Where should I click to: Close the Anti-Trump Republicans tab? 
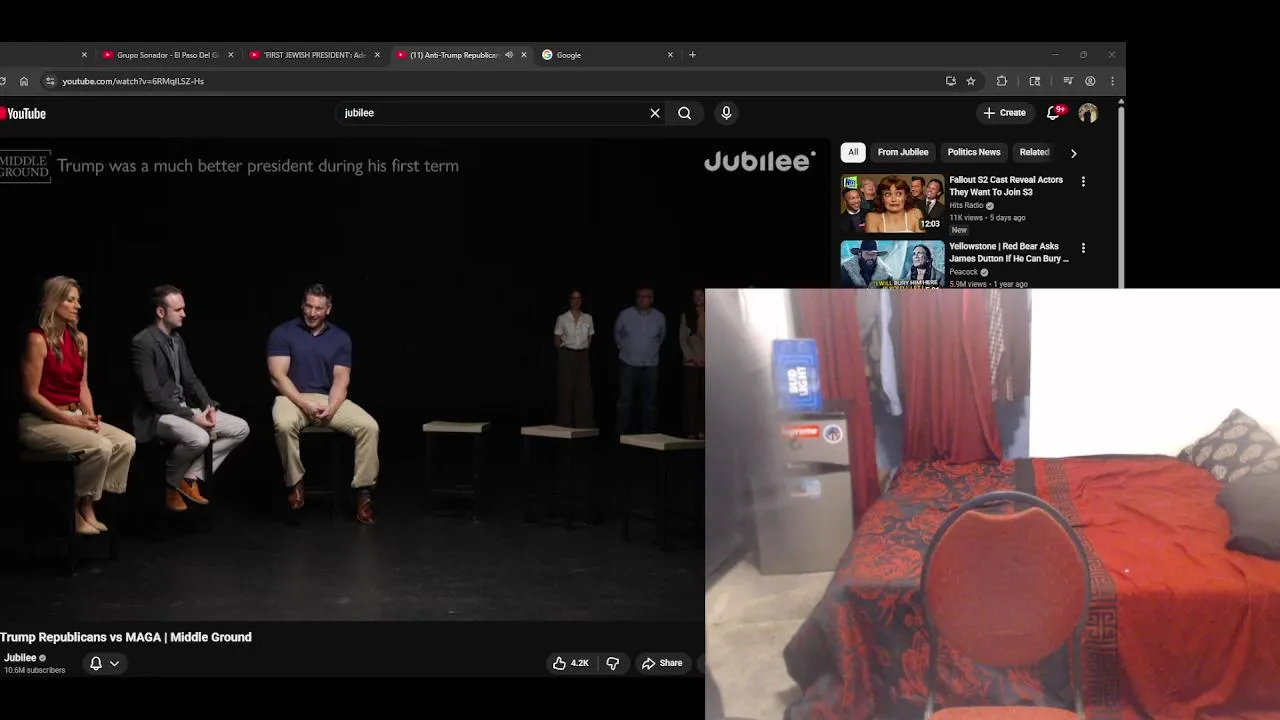(x=523, y=55)
